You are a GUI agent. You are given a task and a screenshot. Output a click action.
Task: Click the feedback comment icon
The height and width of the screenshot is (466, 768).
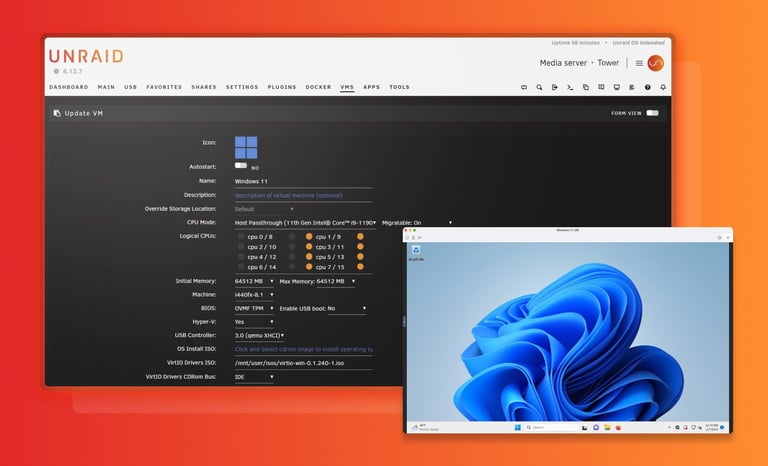[601, 87]
